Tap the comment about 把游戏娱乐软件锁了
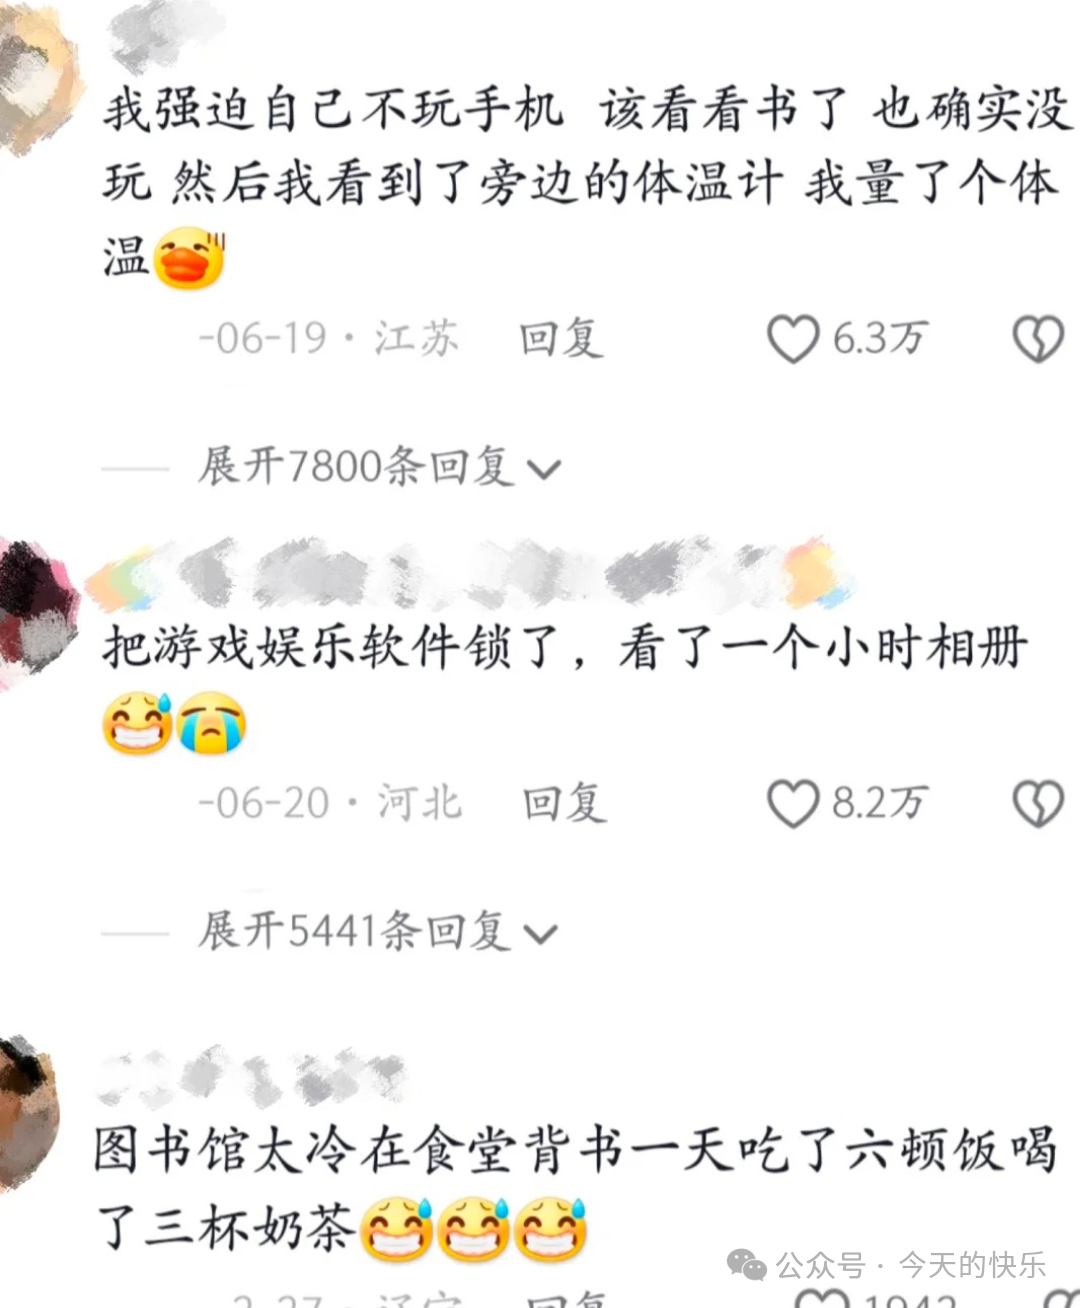Image resolution: width=1080 pixels, height=1308 pixels. pos(565,686)
